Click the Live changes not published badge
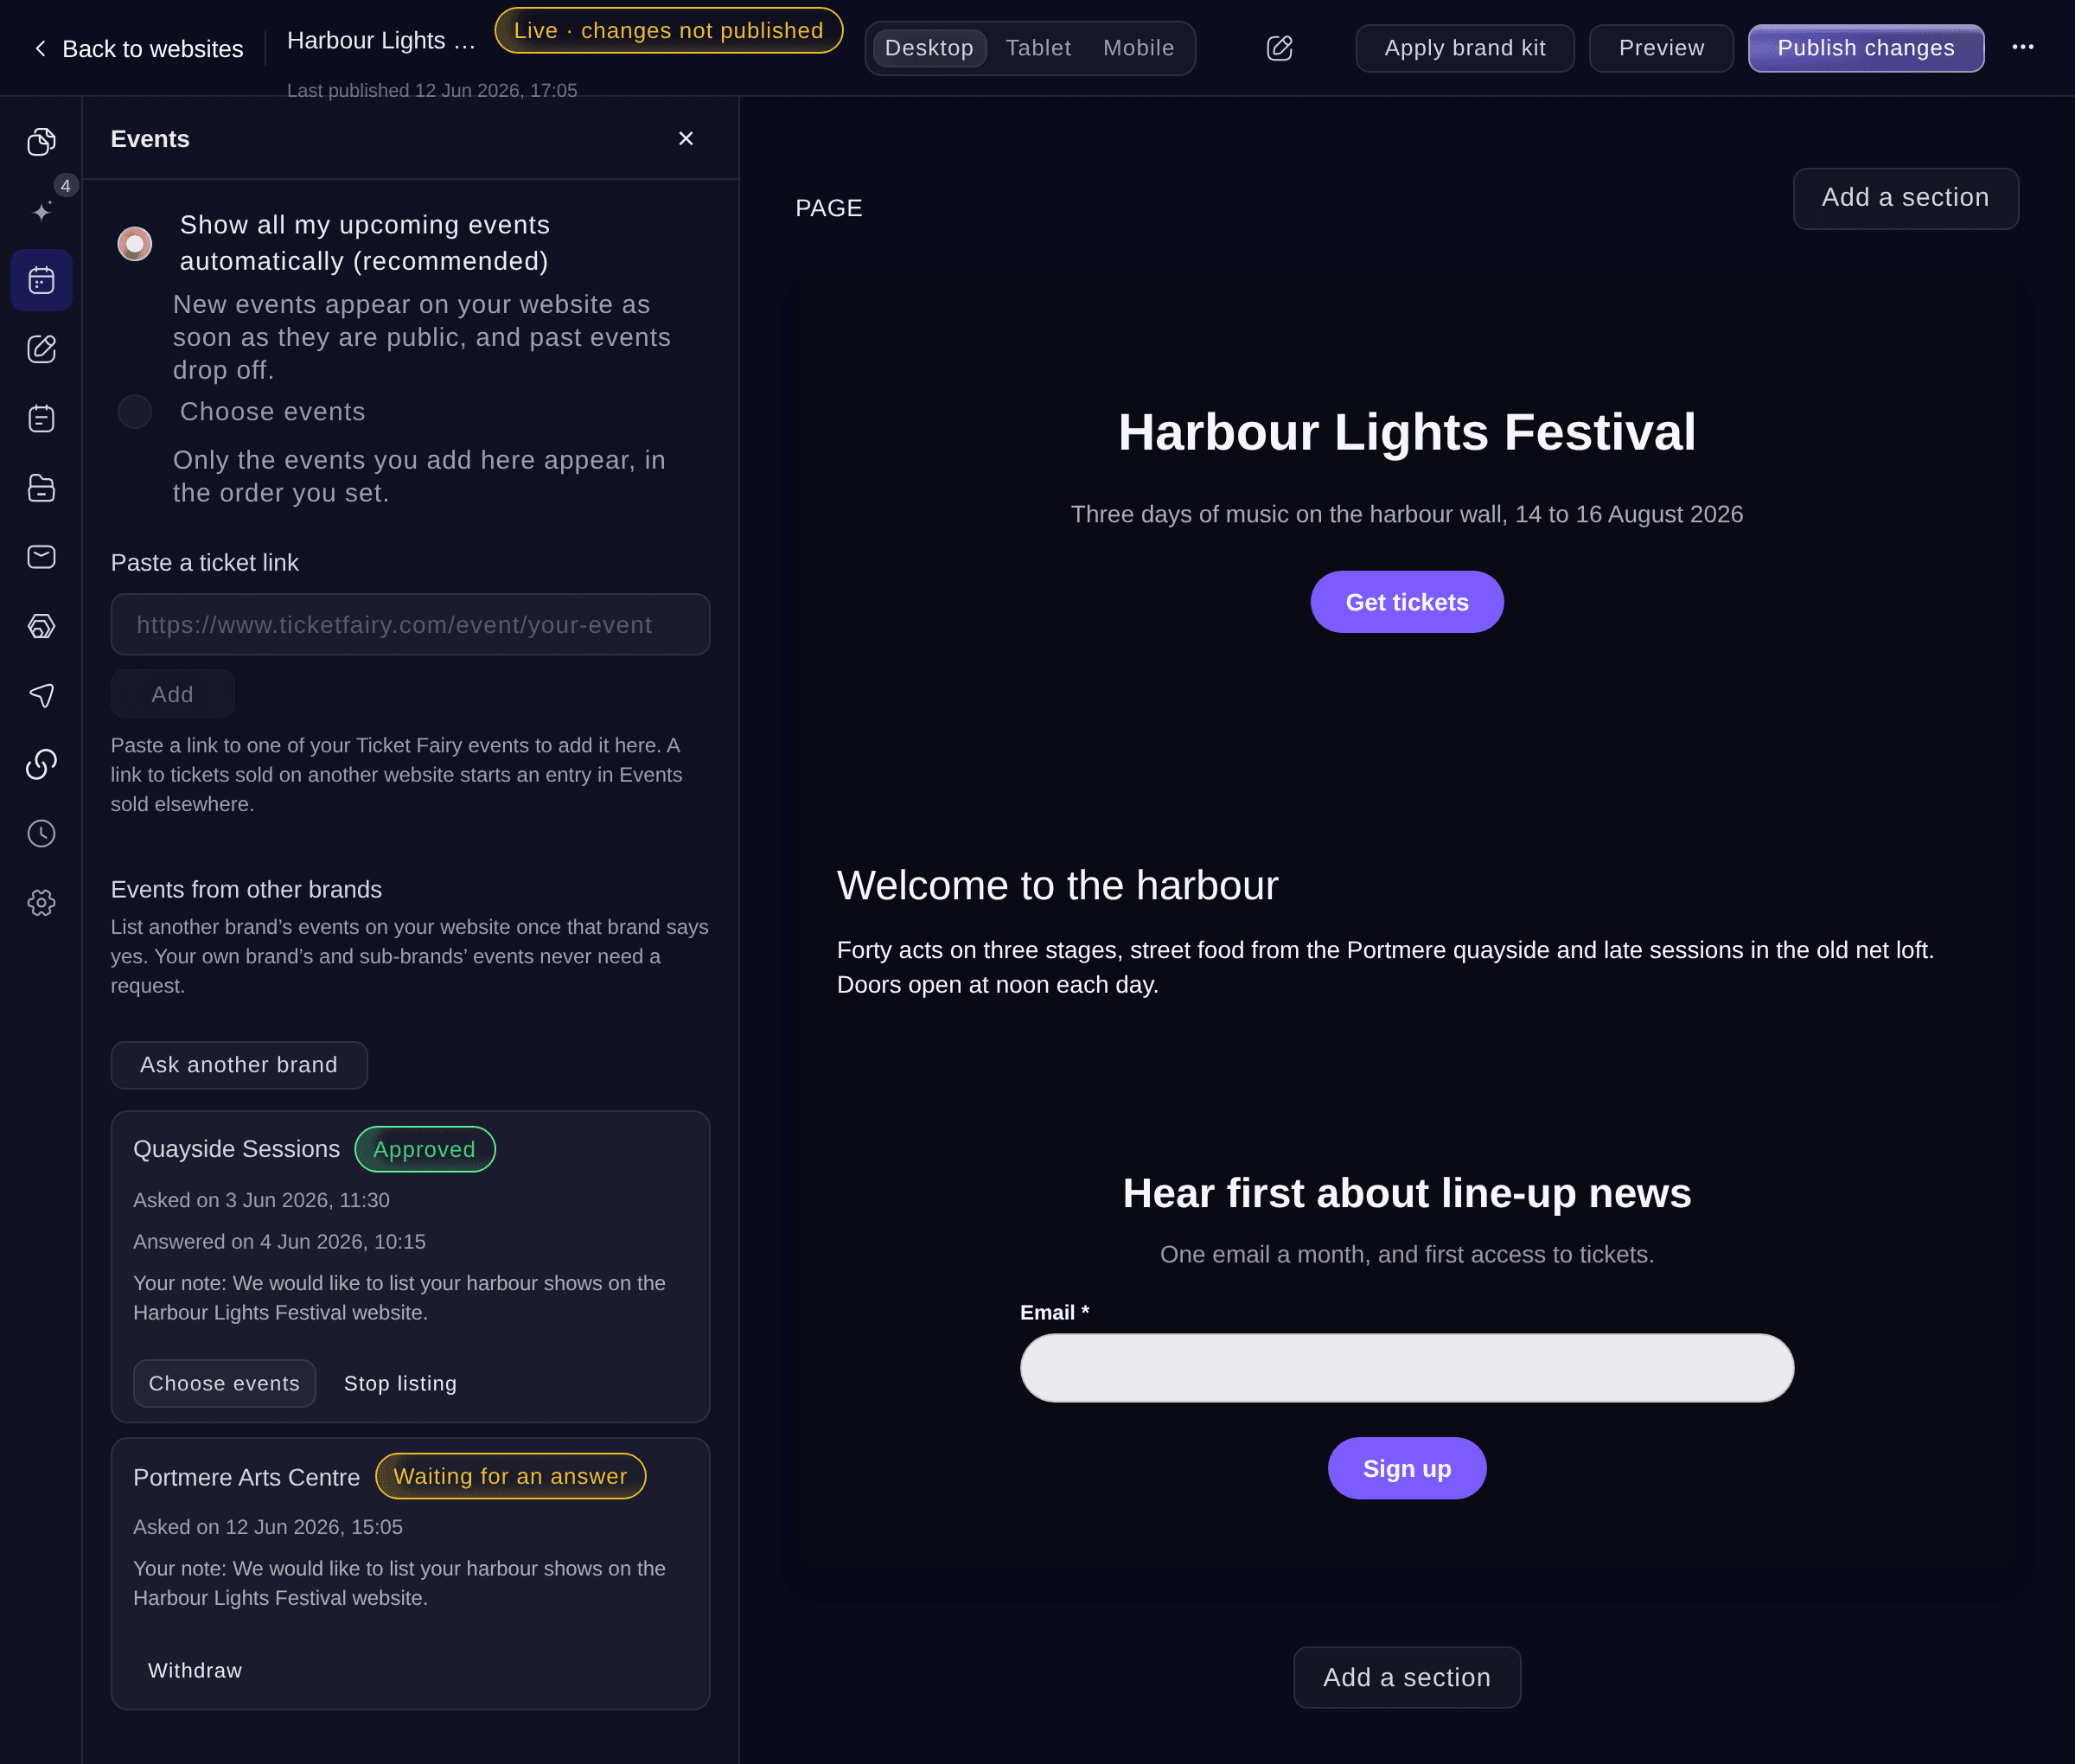This screenshot has width=2075, height=1764. [x=668, y=30]
